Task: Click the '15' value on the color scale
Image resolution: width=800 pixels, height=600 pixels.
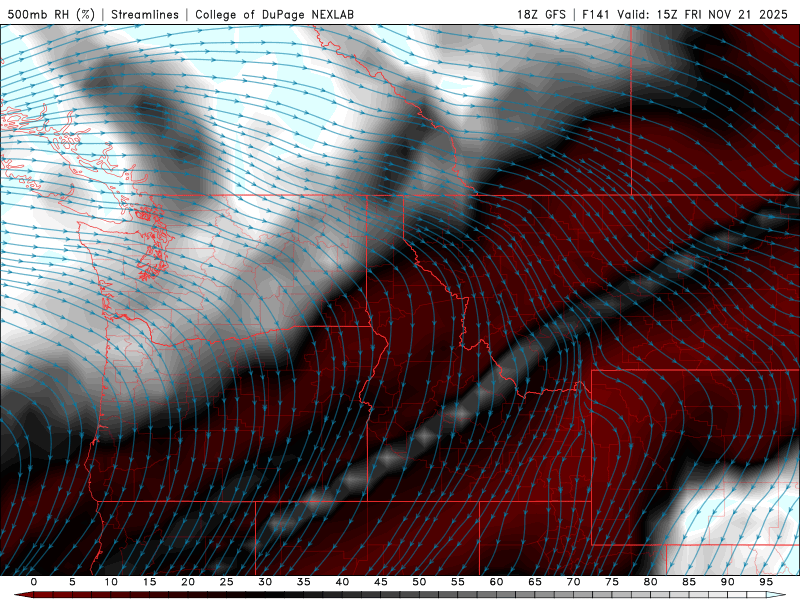Action: click(x=149, y=582)
